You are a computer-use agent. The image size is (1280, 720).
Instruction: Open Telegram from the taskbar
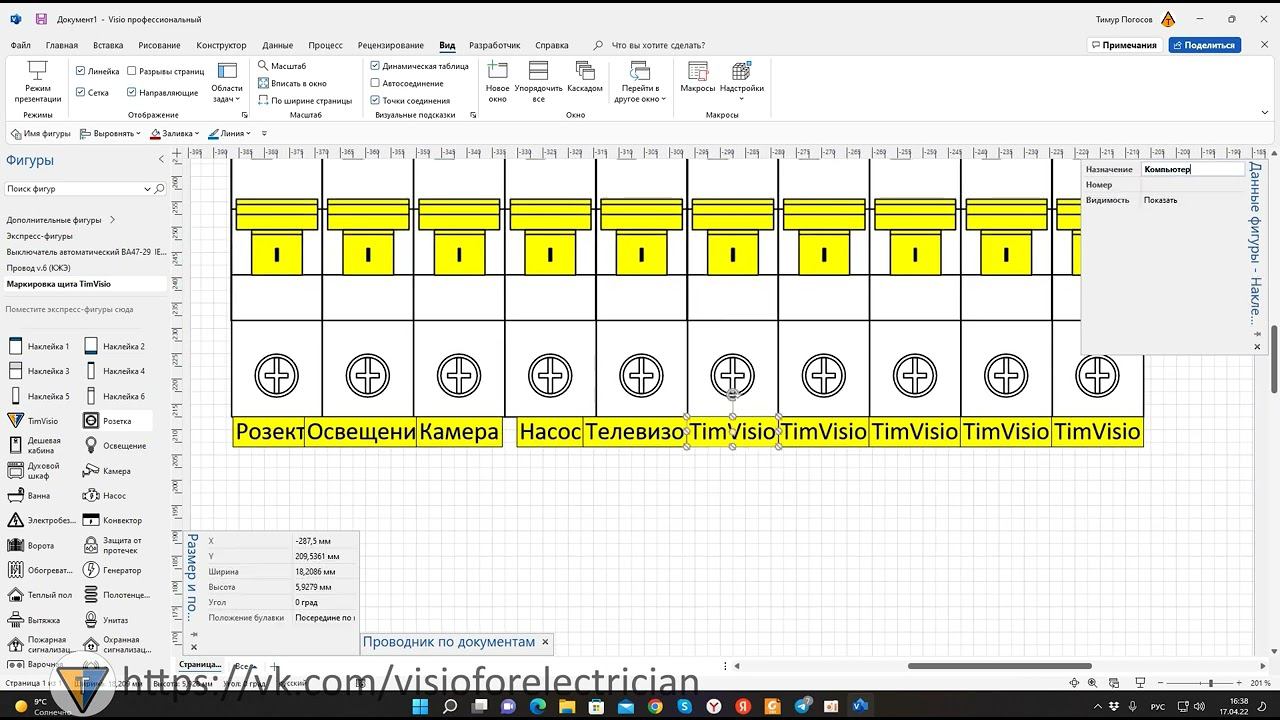tap(804, 706)
